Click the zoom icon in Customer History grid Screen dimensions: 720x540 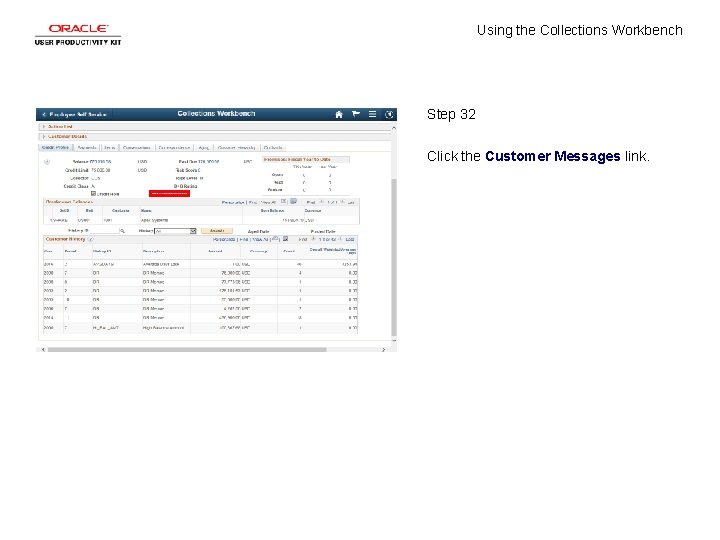275,239
